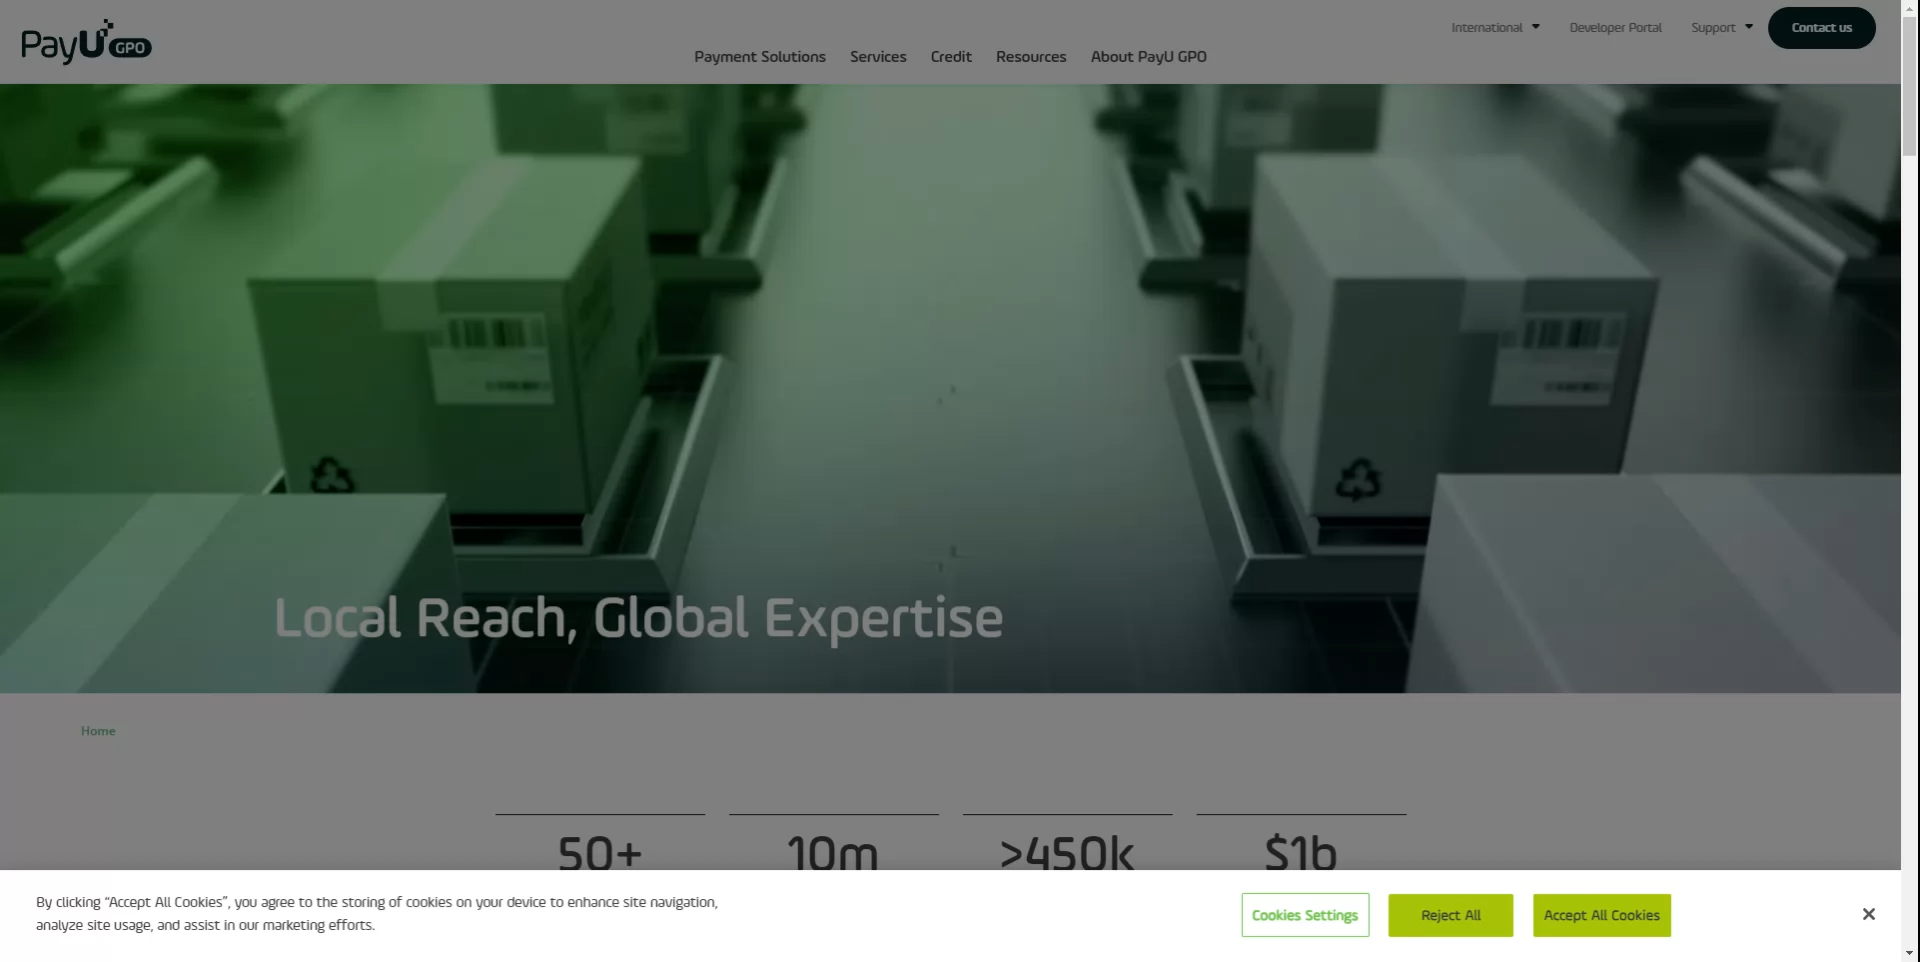Open the Payment Solutions menu
This screenshot has width=1920, height=962.
(759, 57)
